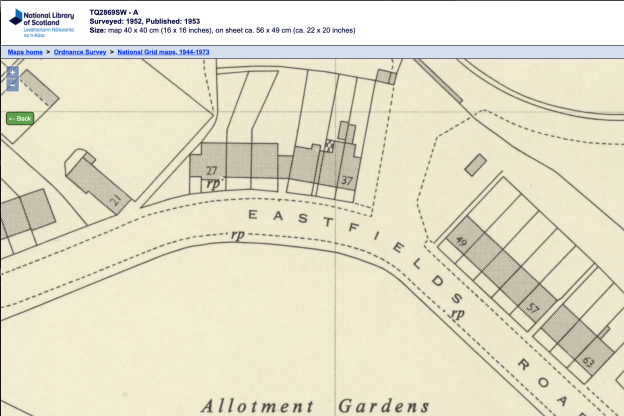This screenshot has height=416, width=624.
Task: Click house number 63 on the map
Action: pyautogui.click(x=587, y=361)
